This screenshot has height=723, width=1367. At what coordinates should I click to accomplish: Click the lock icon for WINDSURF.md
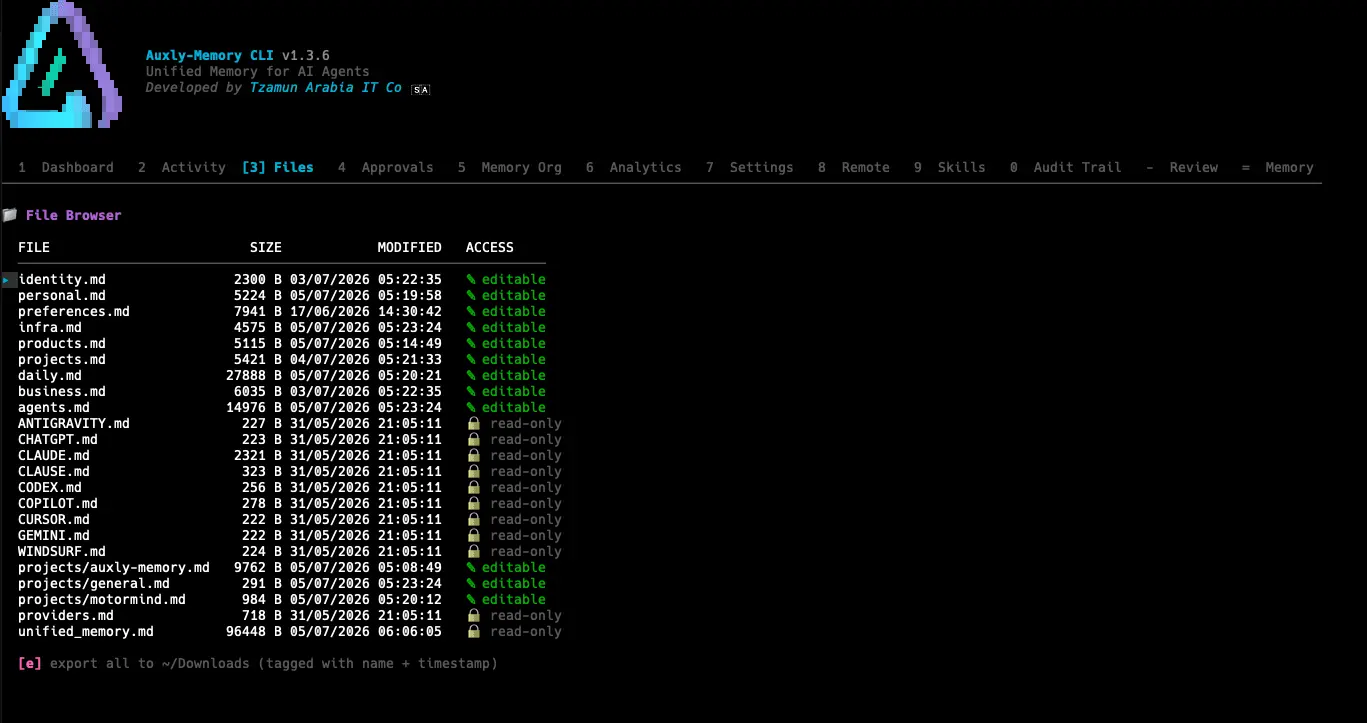pos(474,551)
